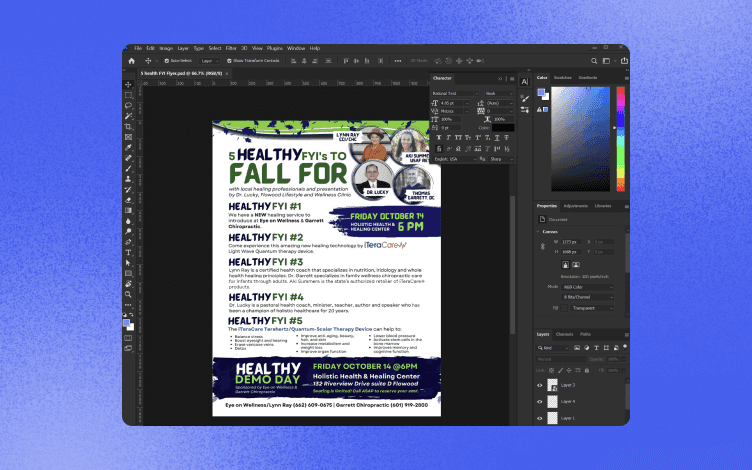Viewport: 752px width, 470px height.
Task: Click the foreground color swatch in Color panel
Action: [x=541, y=93]
